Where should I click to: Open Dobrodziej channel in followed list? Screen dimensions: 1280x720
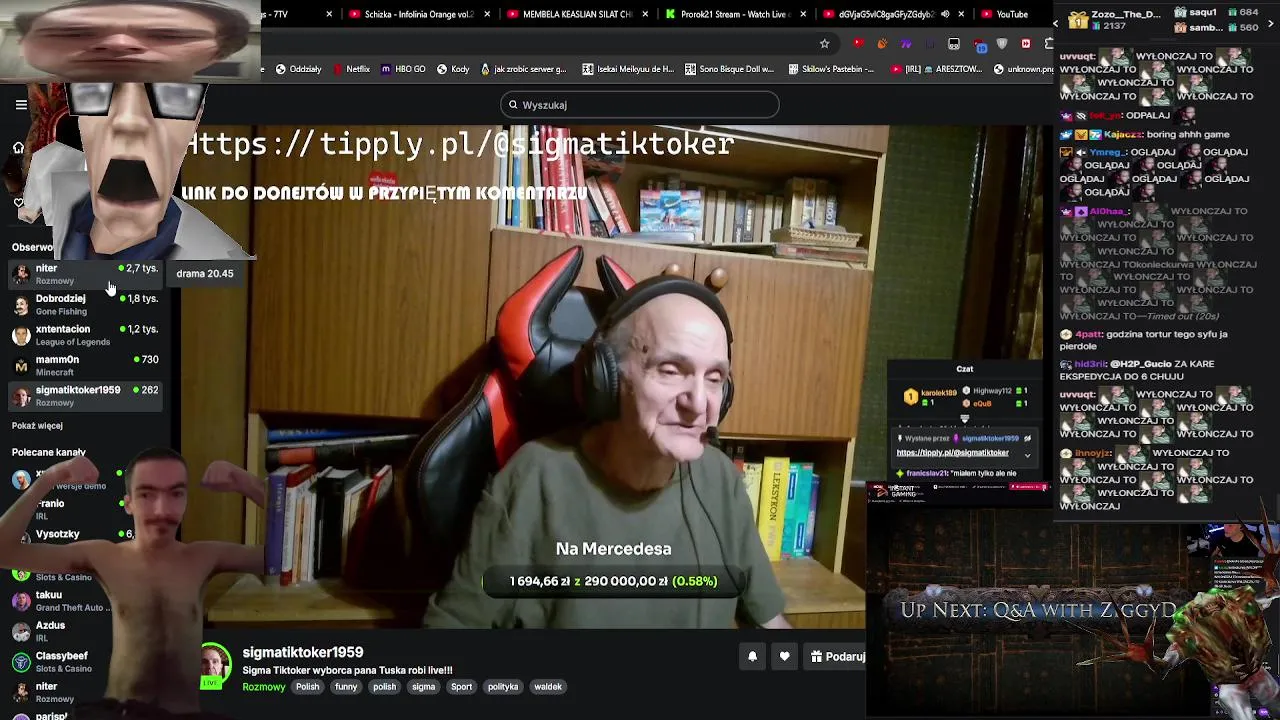[85, 304]
